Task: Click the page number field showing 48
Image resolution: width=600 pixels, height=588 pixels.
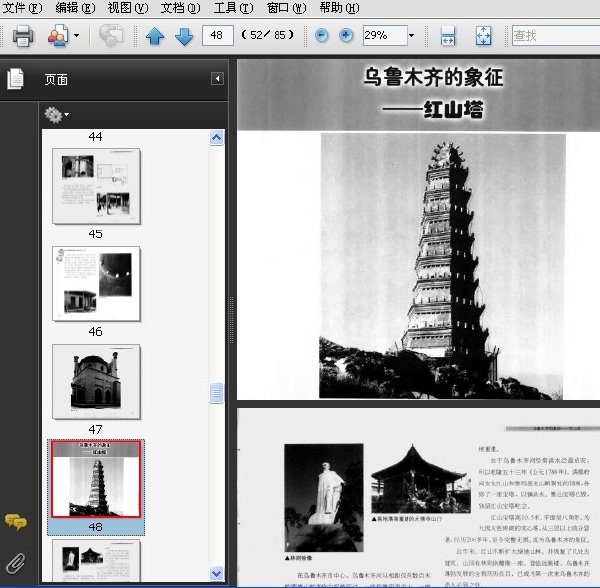Action: pos(217,36)
